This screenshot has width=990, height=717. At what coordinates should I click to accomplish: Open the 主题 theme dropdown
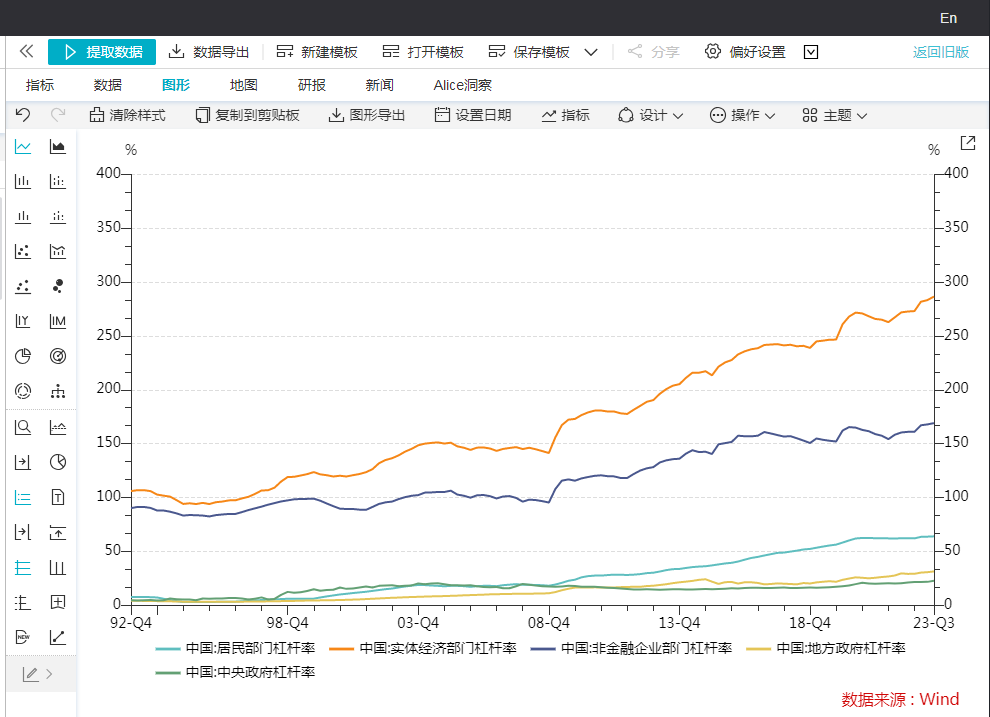(x=835, y=115)
